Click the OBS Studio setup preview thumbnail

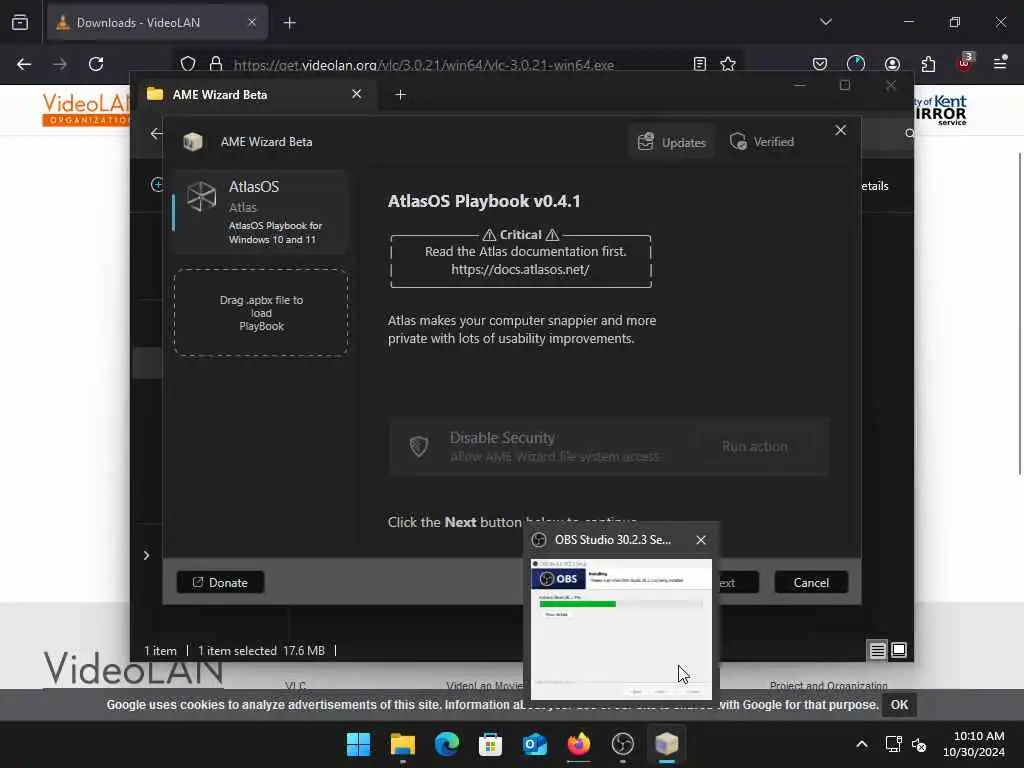pyautogui.click(x=621, y=629)
